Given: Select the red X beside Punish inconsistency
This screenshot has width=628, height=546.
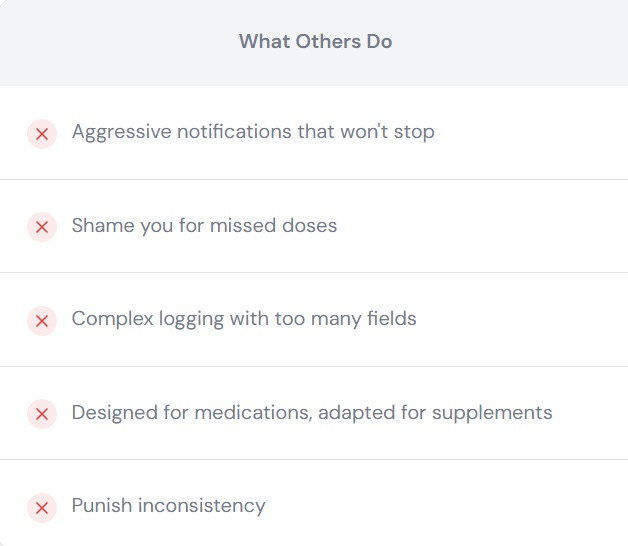Looking at the screenshot, I should tap(42, 508).
